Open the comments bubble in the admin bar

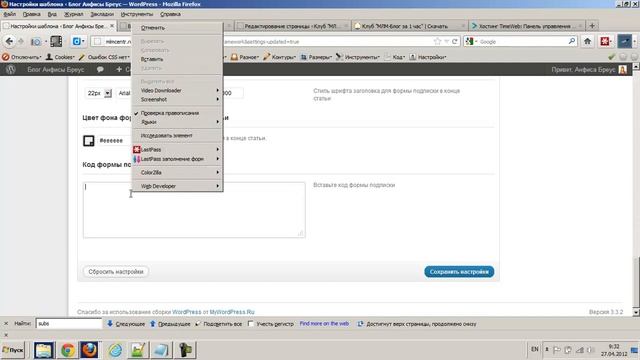tap(100, 69)
